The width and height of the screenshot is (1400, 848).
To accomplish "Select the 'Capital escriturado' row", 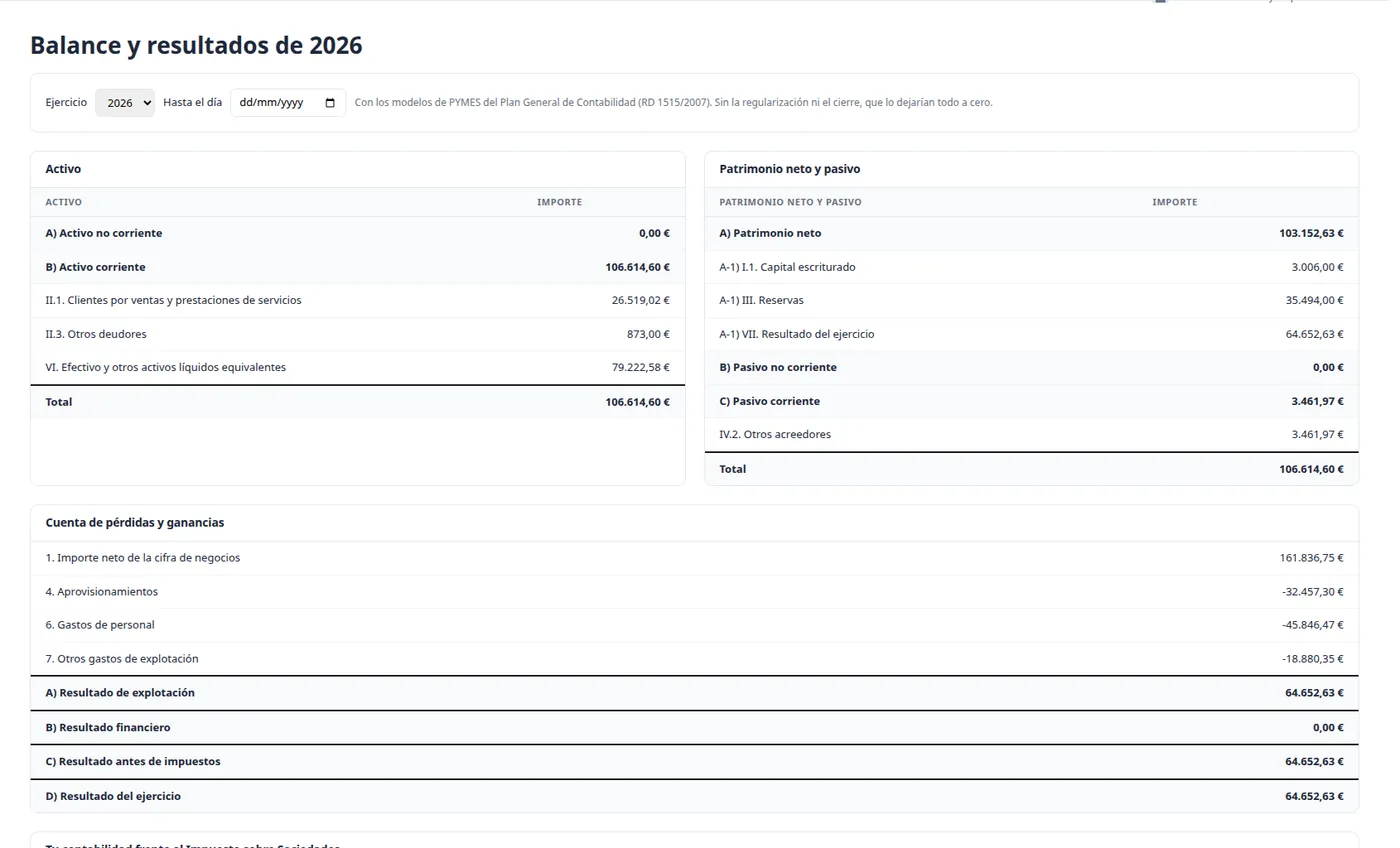I will [1032, 267].
